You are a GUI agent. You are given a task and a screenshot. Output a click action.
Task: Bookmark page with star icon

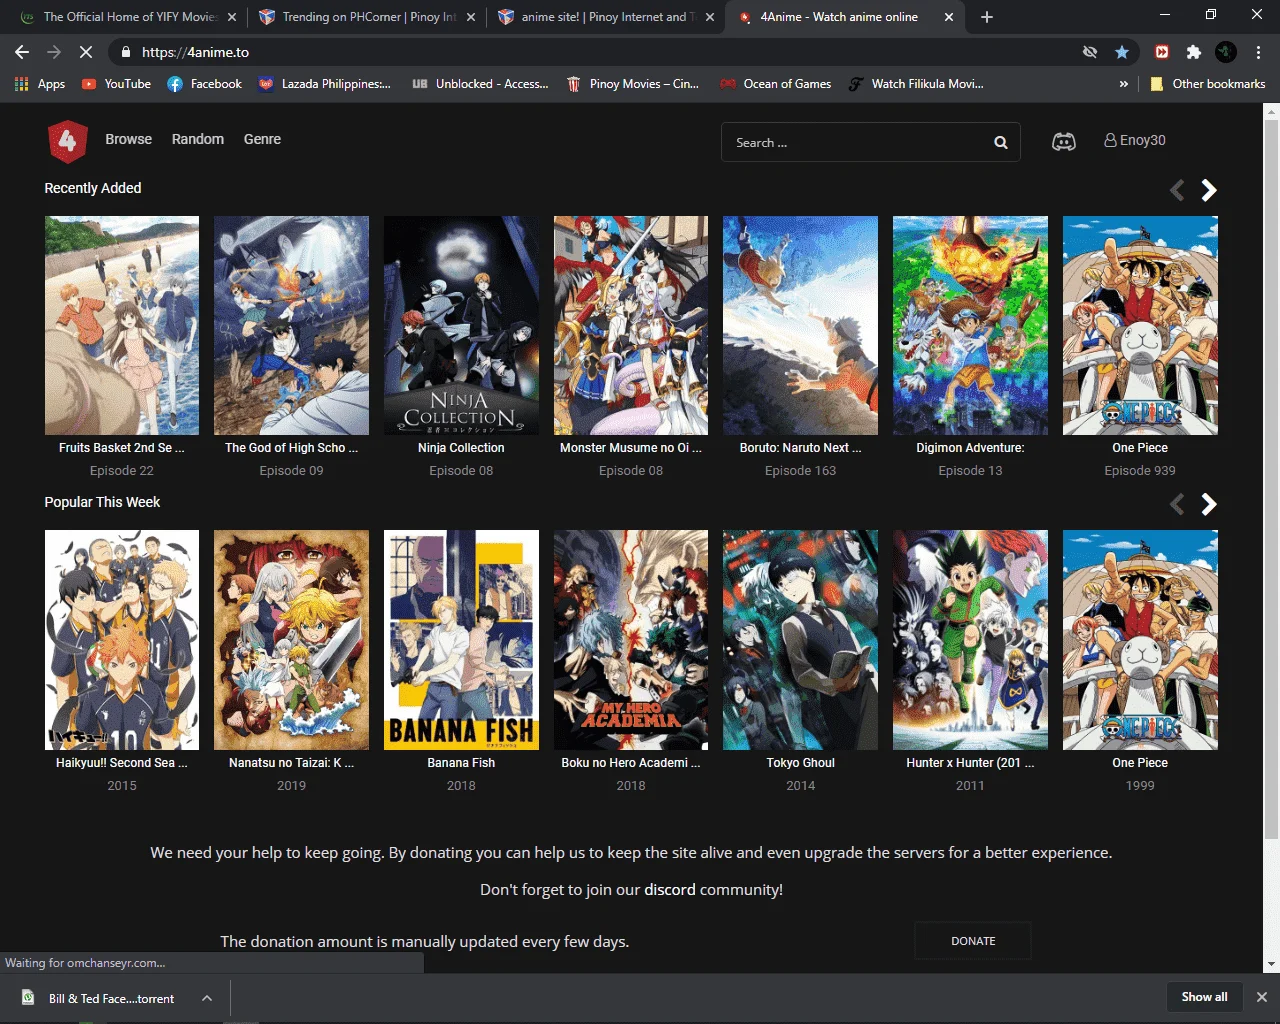coord(1122,52)
